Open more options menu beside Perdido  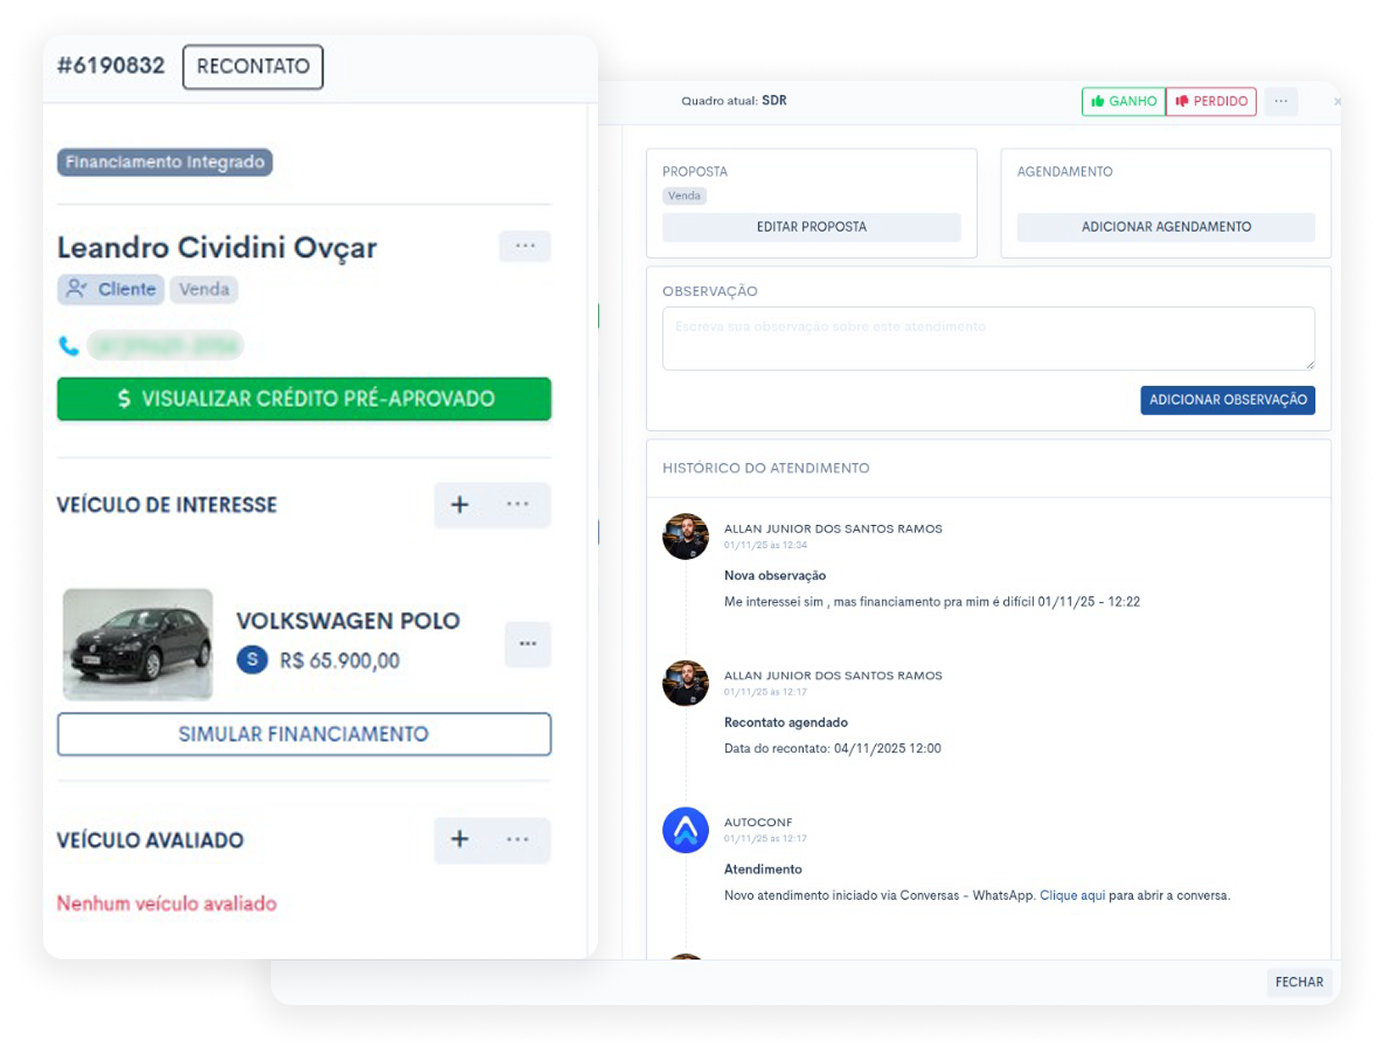(1281, 101)
